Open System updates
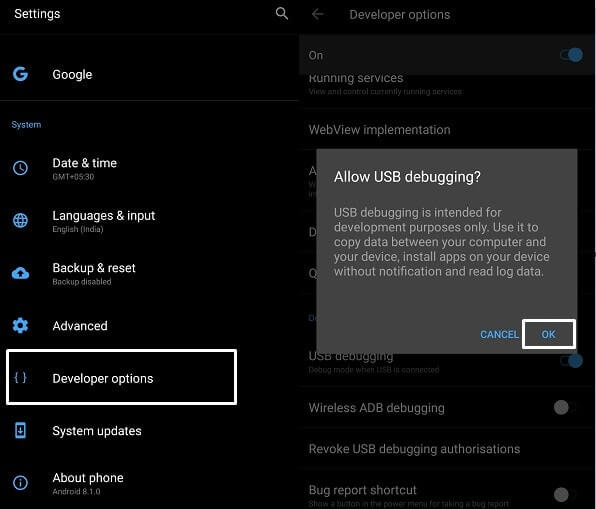596x509 pixels. [149, 431]
